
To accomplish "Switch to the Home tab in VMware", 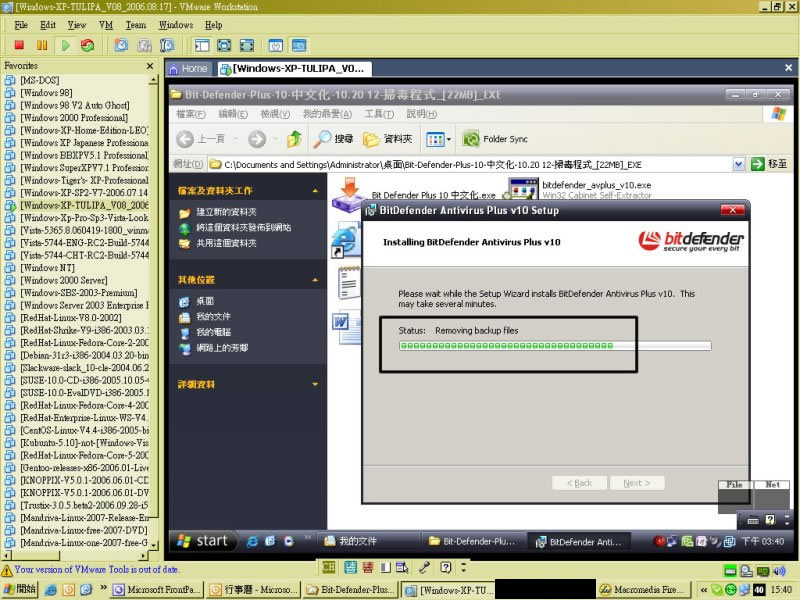I will 188,68.
